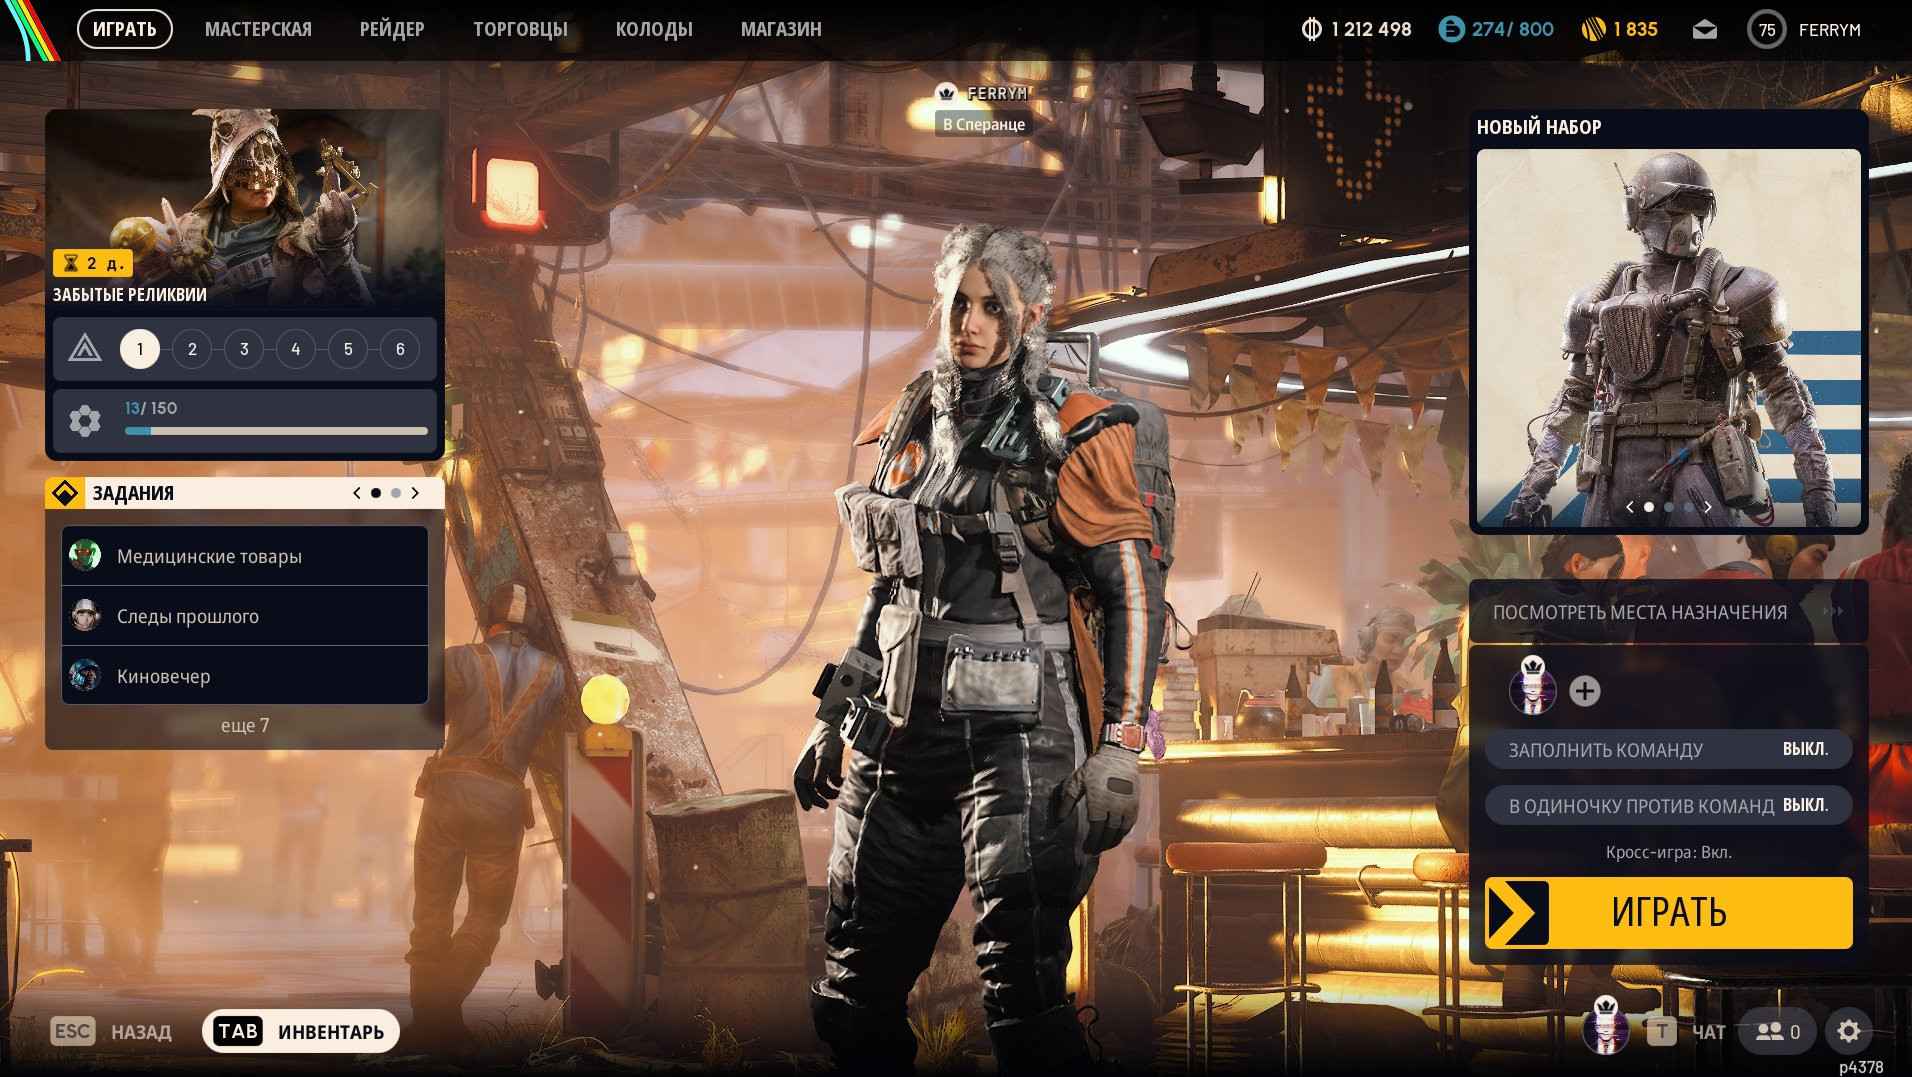Image resolution: width=1912 pixels, height=1077 pixels.
Task: Click the 274/ 800 balance
Action: [1512, 30]
